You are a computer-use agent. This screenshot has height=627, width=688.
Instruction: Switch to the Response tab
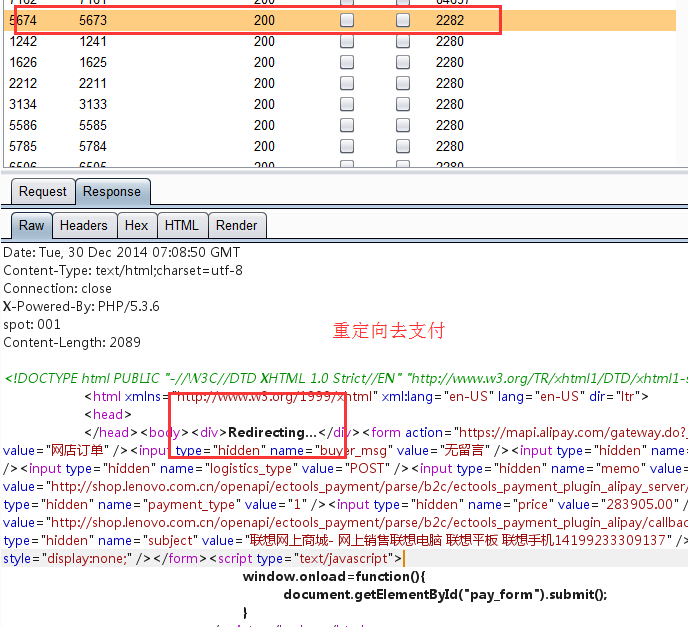point(112,192)
